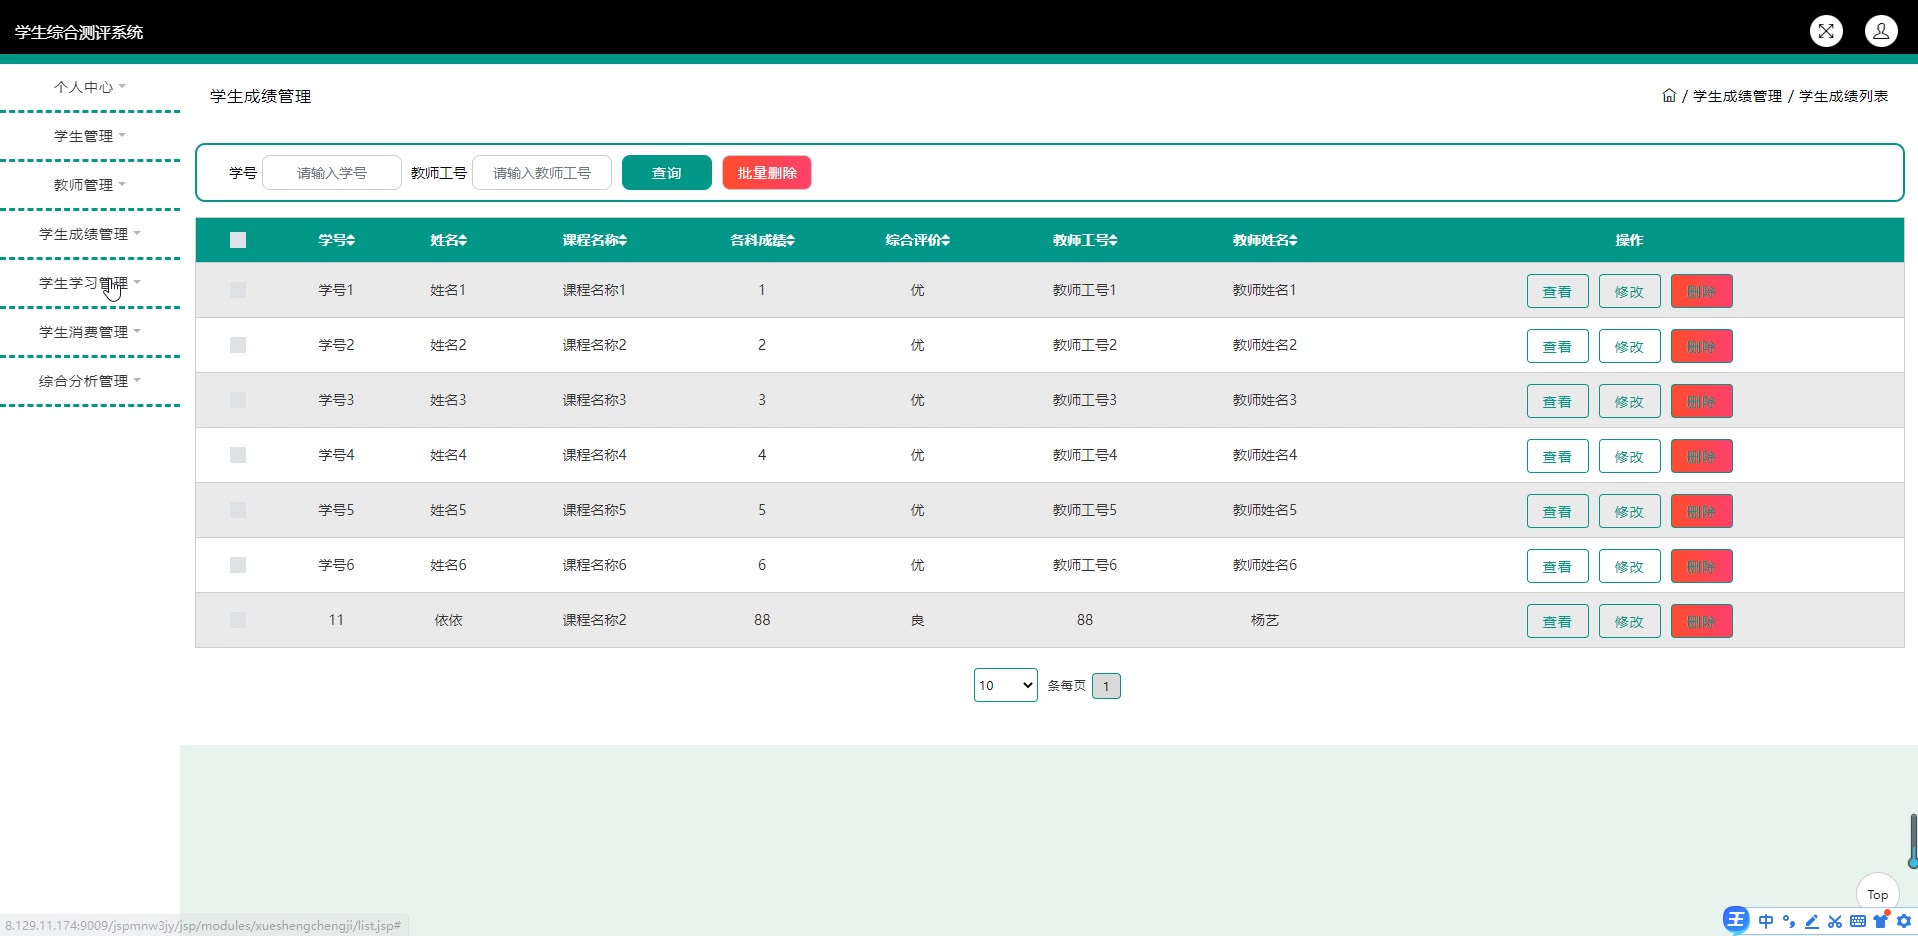Expand the 个人中心 sidebar menu
The width and height of the screenshot is (1918, 936).
90,87
